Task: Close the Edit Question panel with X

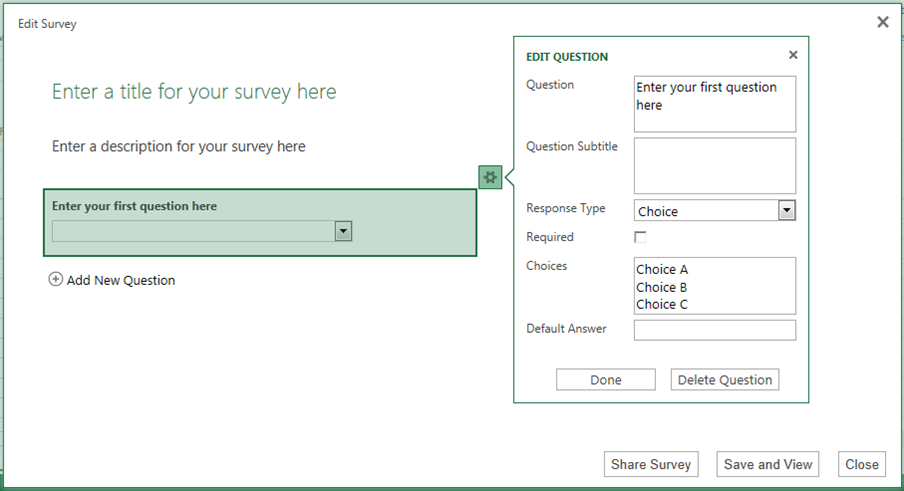Action: coord(793,56)
